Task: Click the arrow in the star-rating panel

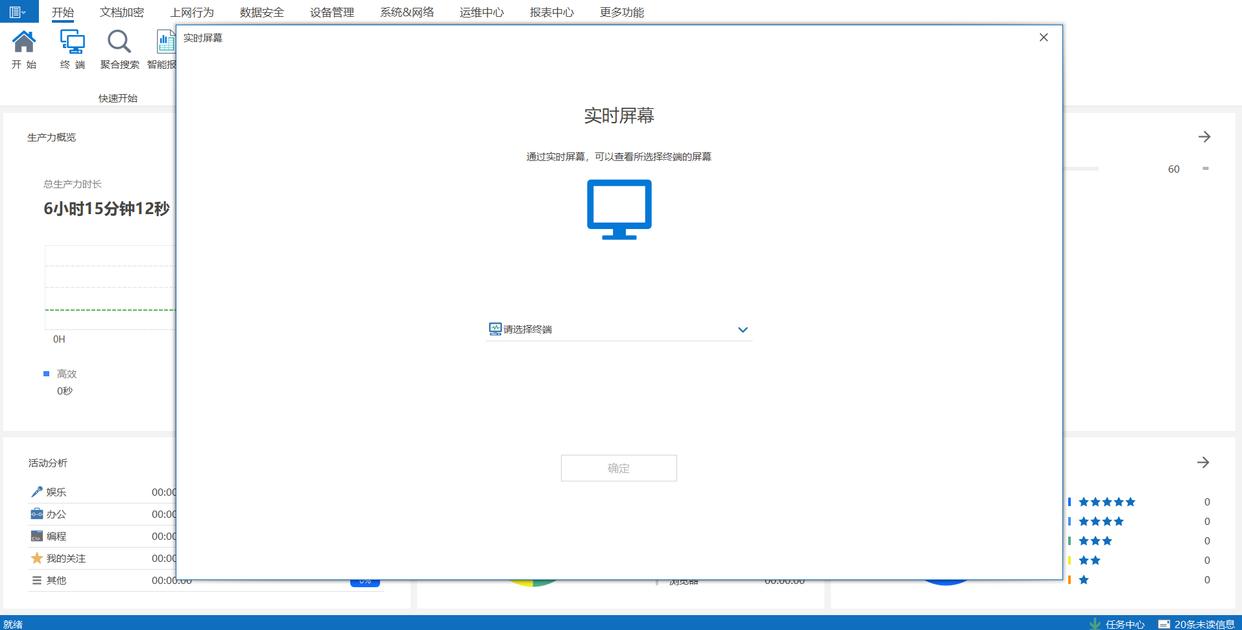Action: (x=1204, y=463)
